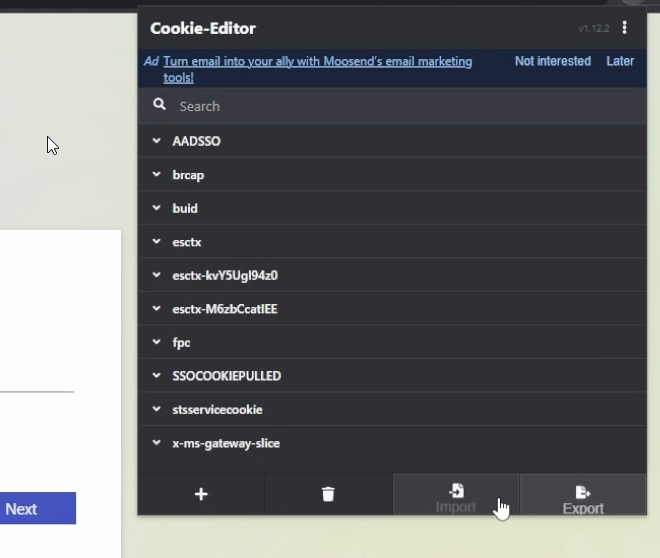Image resolution: width=660 pixels, height=558 pixels.
Task: Expand the esctx cookie row
Action: pyautogui.click(x=187, y=242)
